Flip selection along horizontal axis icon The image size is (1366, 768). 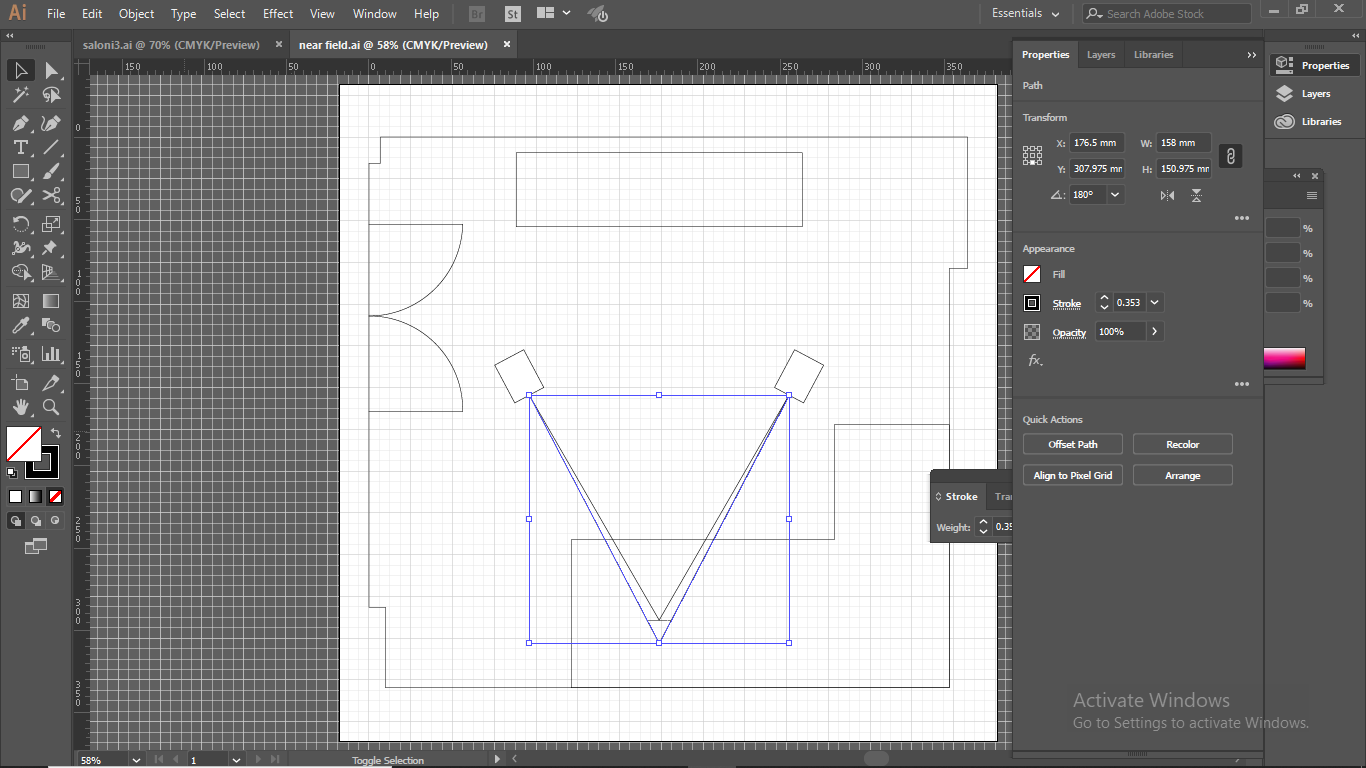[x=1167, y=195]
